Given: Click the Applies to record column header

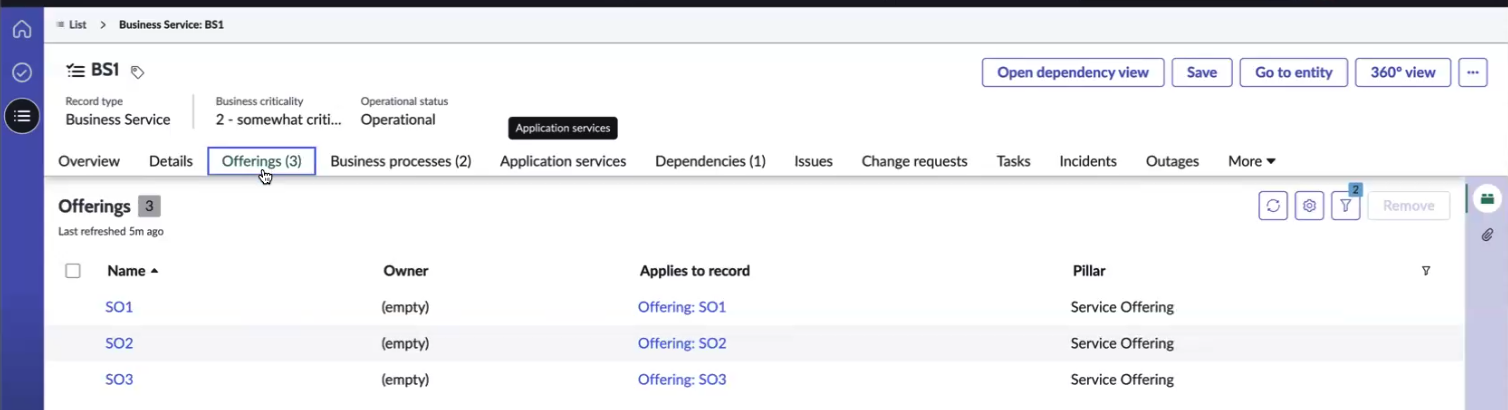Looking at the screenshot, I should point(695,271).
